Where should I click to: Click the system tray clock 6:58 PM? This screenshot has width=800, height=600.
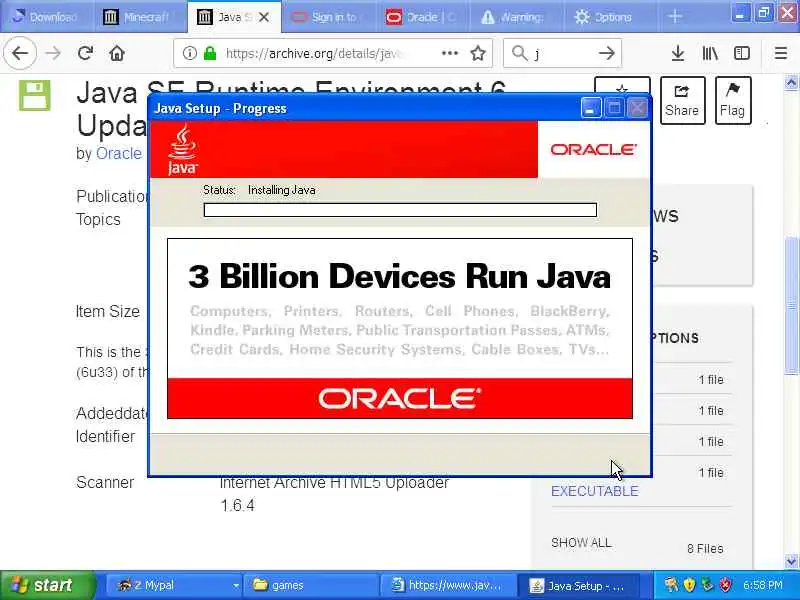click(x=763, y=585)
